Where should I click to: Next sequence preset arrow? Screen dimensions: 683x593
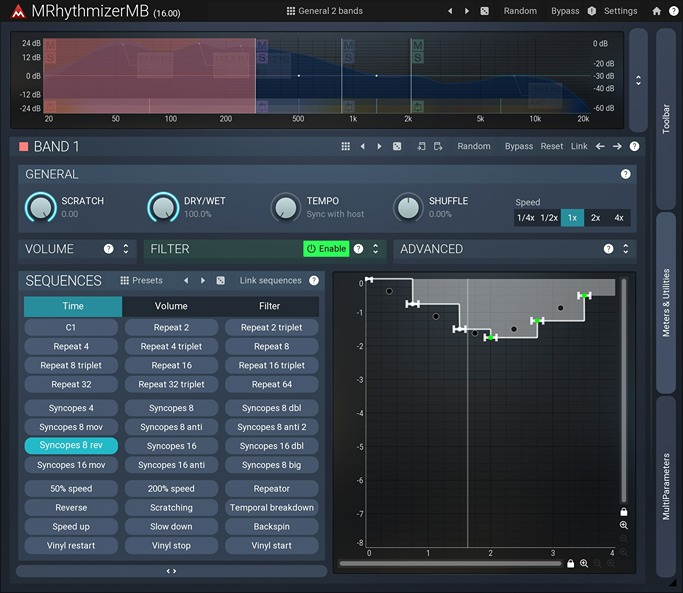coord(203,281)
